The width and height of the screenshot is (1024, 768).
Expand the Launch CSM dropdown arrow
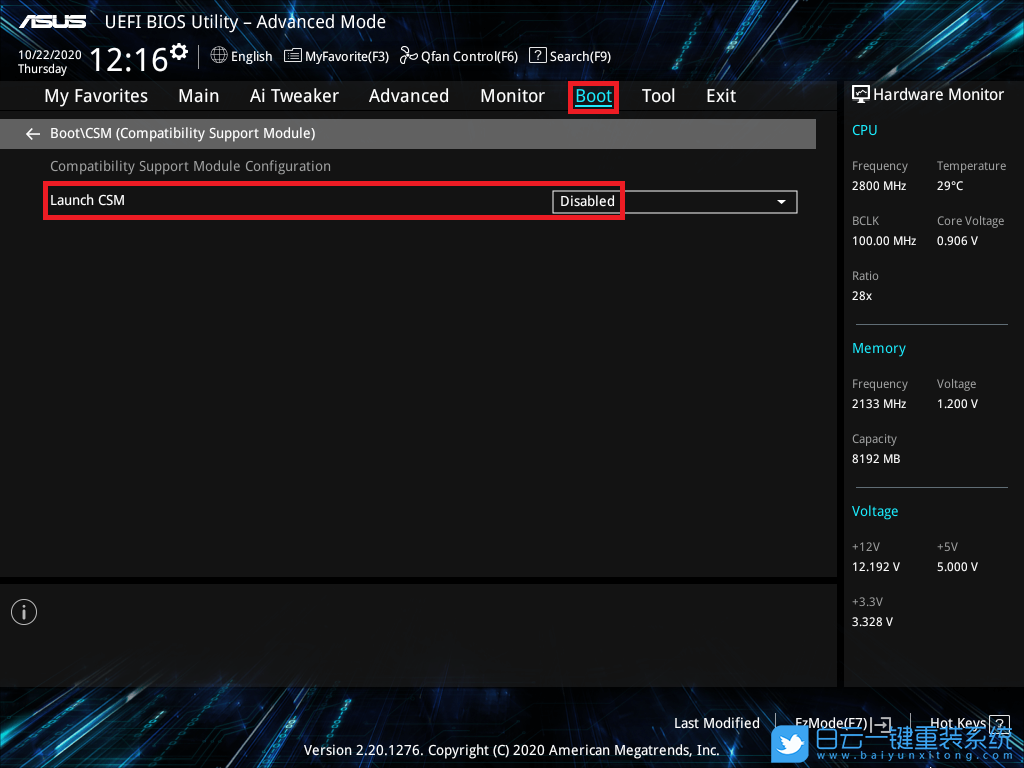(x=781, y=202)
